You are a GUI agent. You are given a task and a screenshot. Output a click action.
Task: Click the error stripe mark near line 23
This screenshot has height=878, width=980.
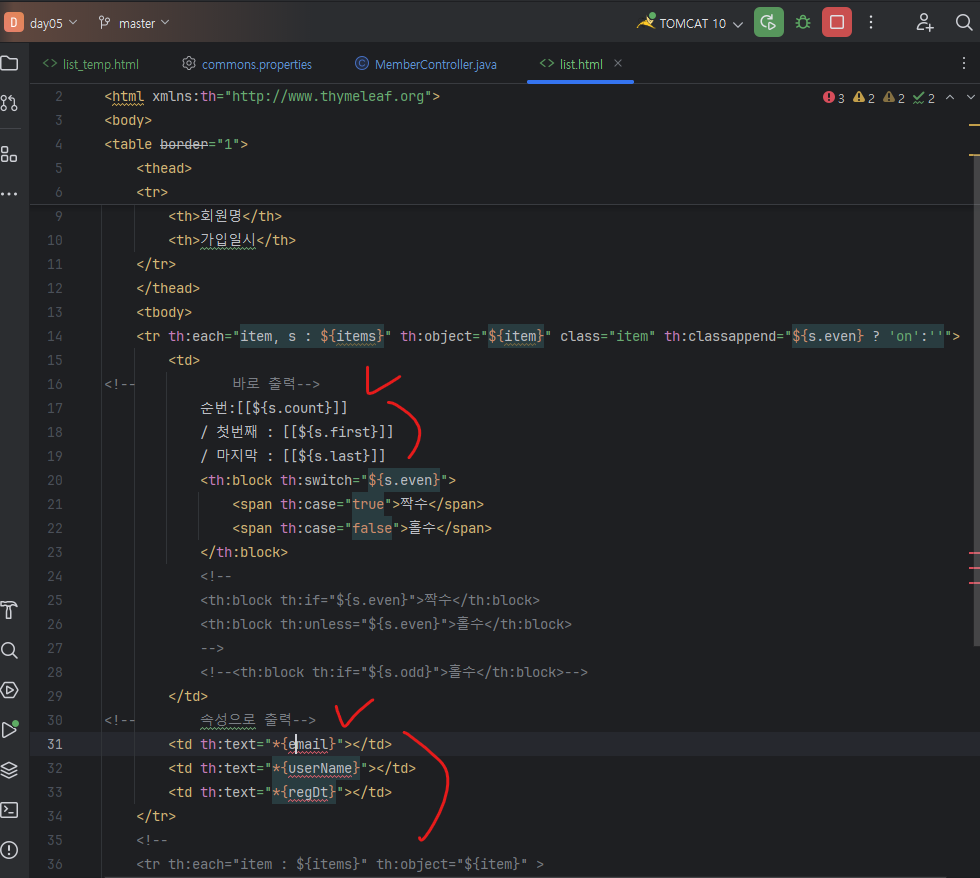tap(974, 553)
